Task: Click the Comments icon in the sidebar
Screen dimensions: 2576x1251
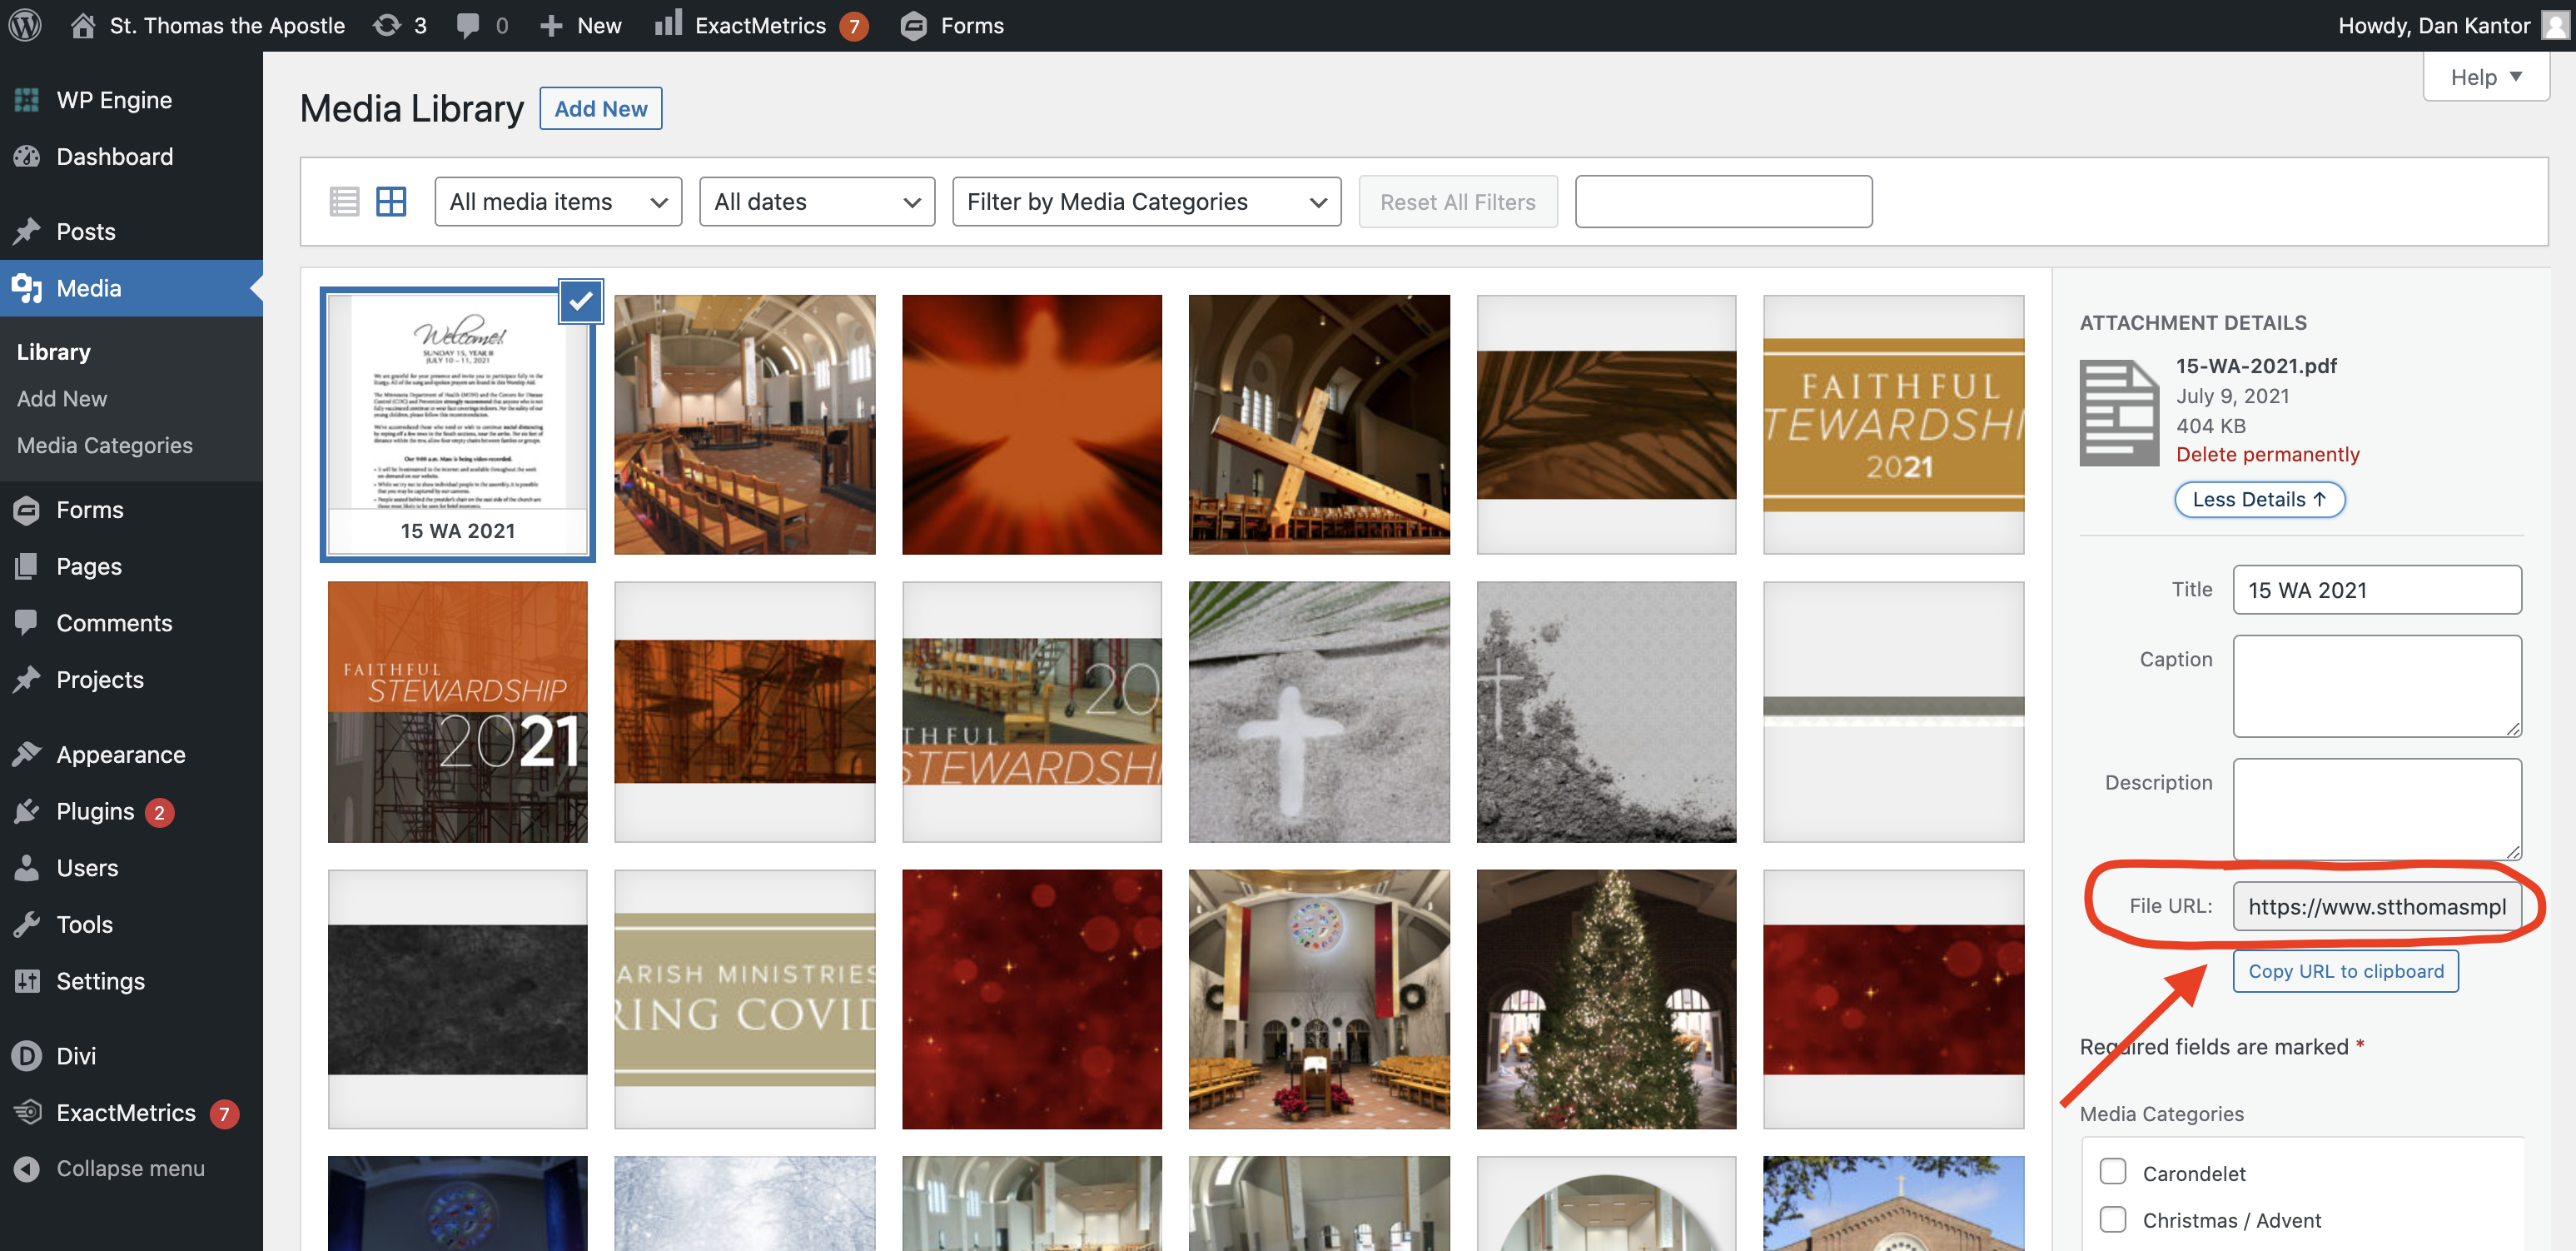Action: 27,622
